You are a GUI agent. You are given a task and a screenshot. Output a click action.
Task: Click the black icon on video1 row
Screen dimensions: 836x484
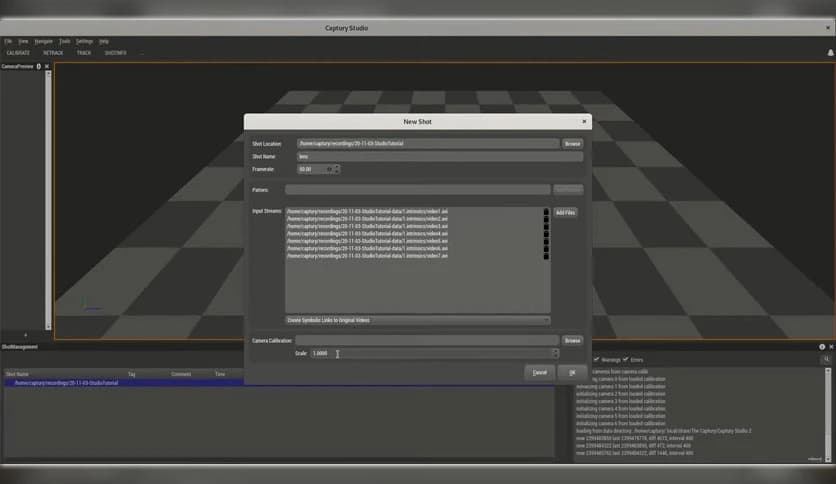pyautogui.click(x=546, y=212)
